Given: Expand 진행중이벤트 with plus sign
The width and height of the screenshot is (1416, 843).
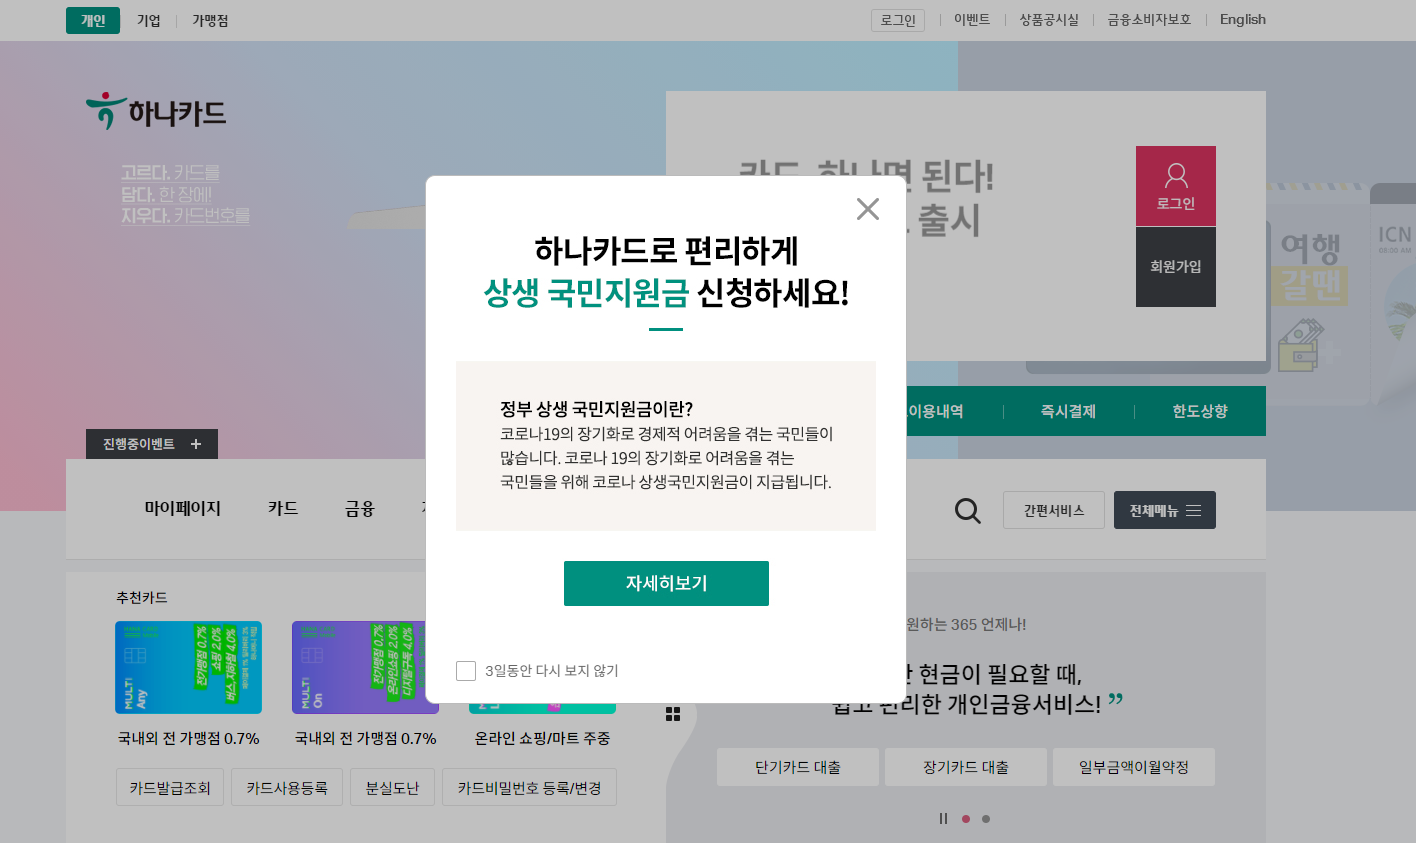Looking at the screenshot, I should point(152,444).
